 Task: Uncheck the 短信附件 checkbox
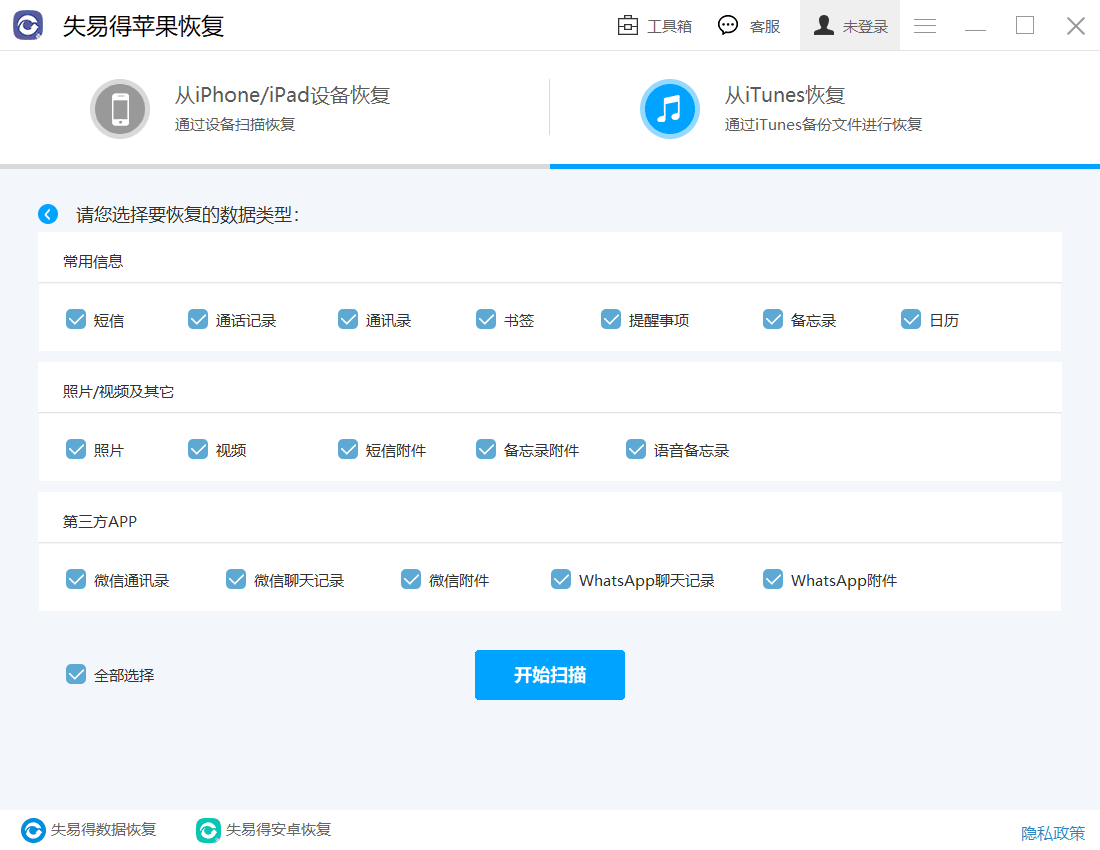pyautogui.click(x=348, y=449)
